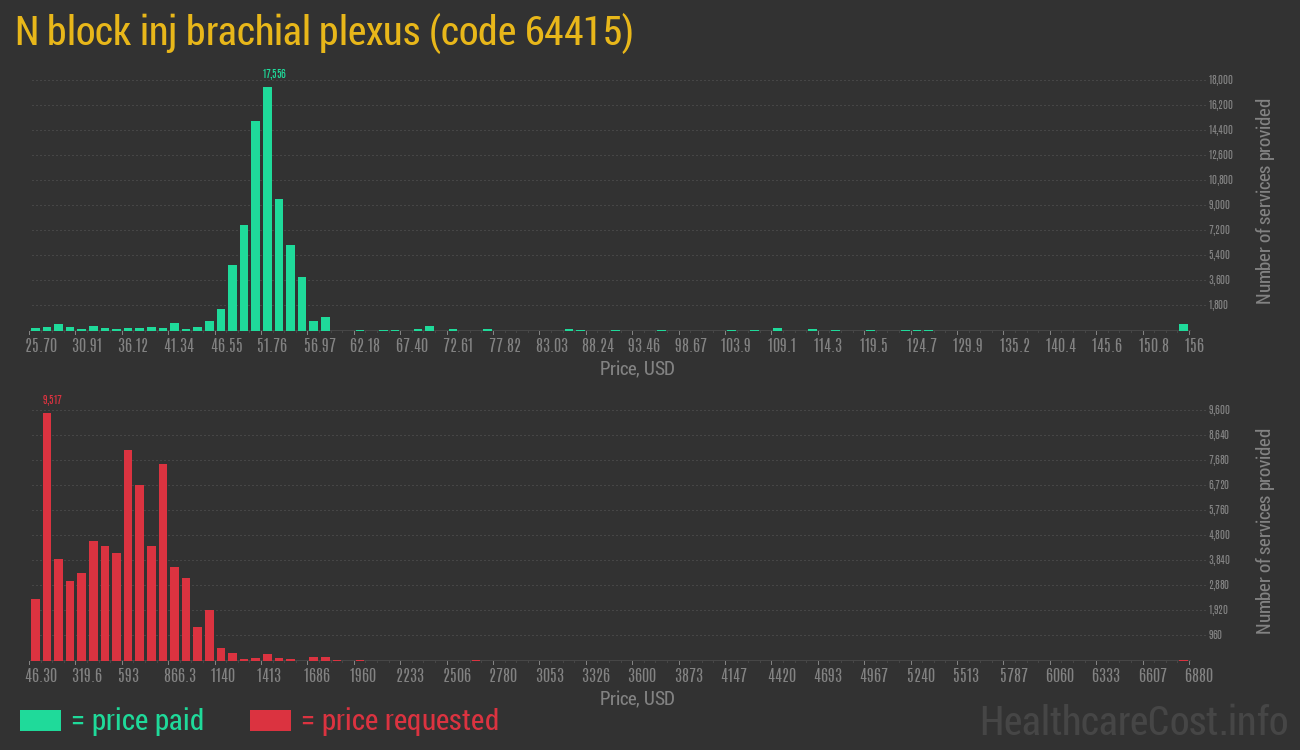Click the "= price requested" legend text
The width and height of the screenshot is (1300, 750).
coord(399,720)
